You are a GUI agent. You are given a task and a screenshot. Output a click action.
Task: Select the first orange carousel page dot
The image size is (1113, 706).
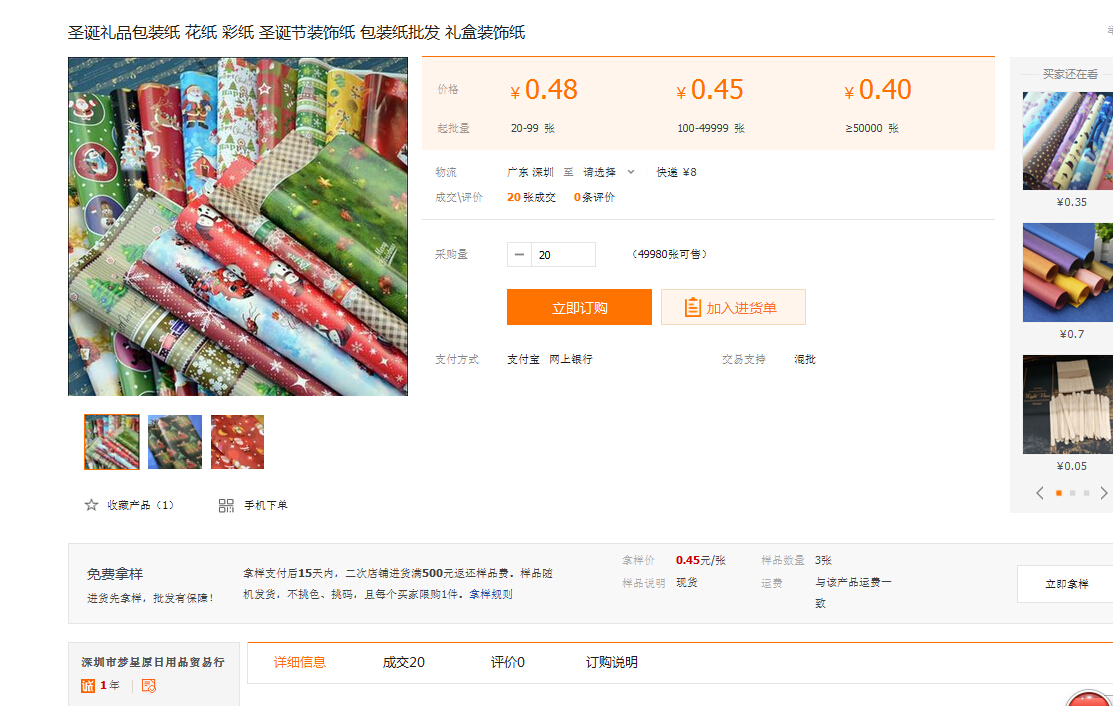(x=1059, y=493)
